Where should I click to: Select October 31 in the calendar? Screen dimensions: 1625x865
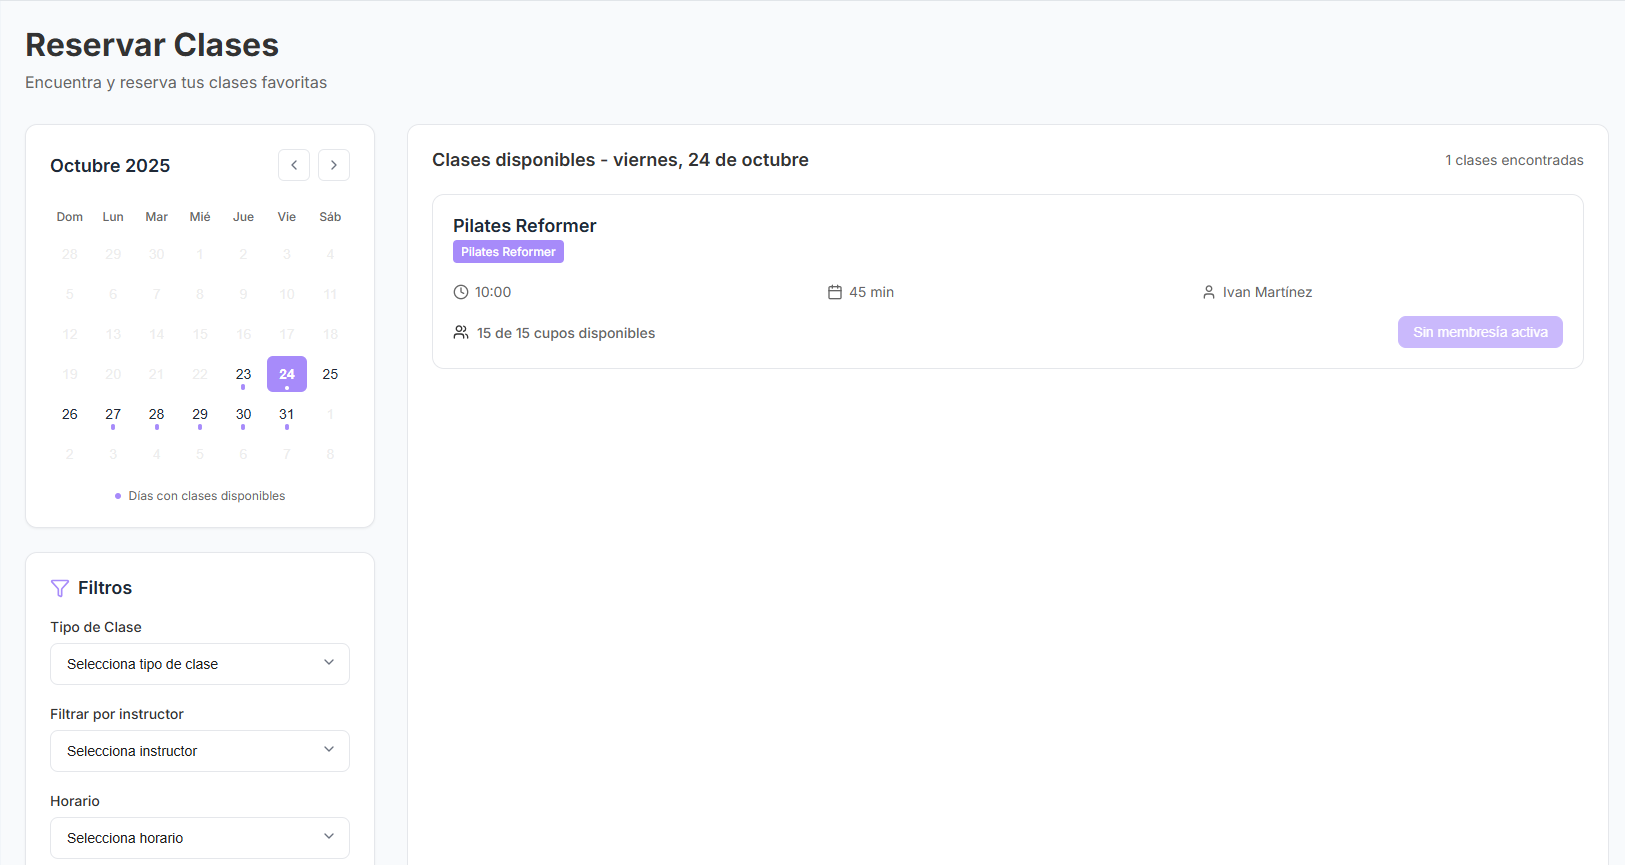287,414
